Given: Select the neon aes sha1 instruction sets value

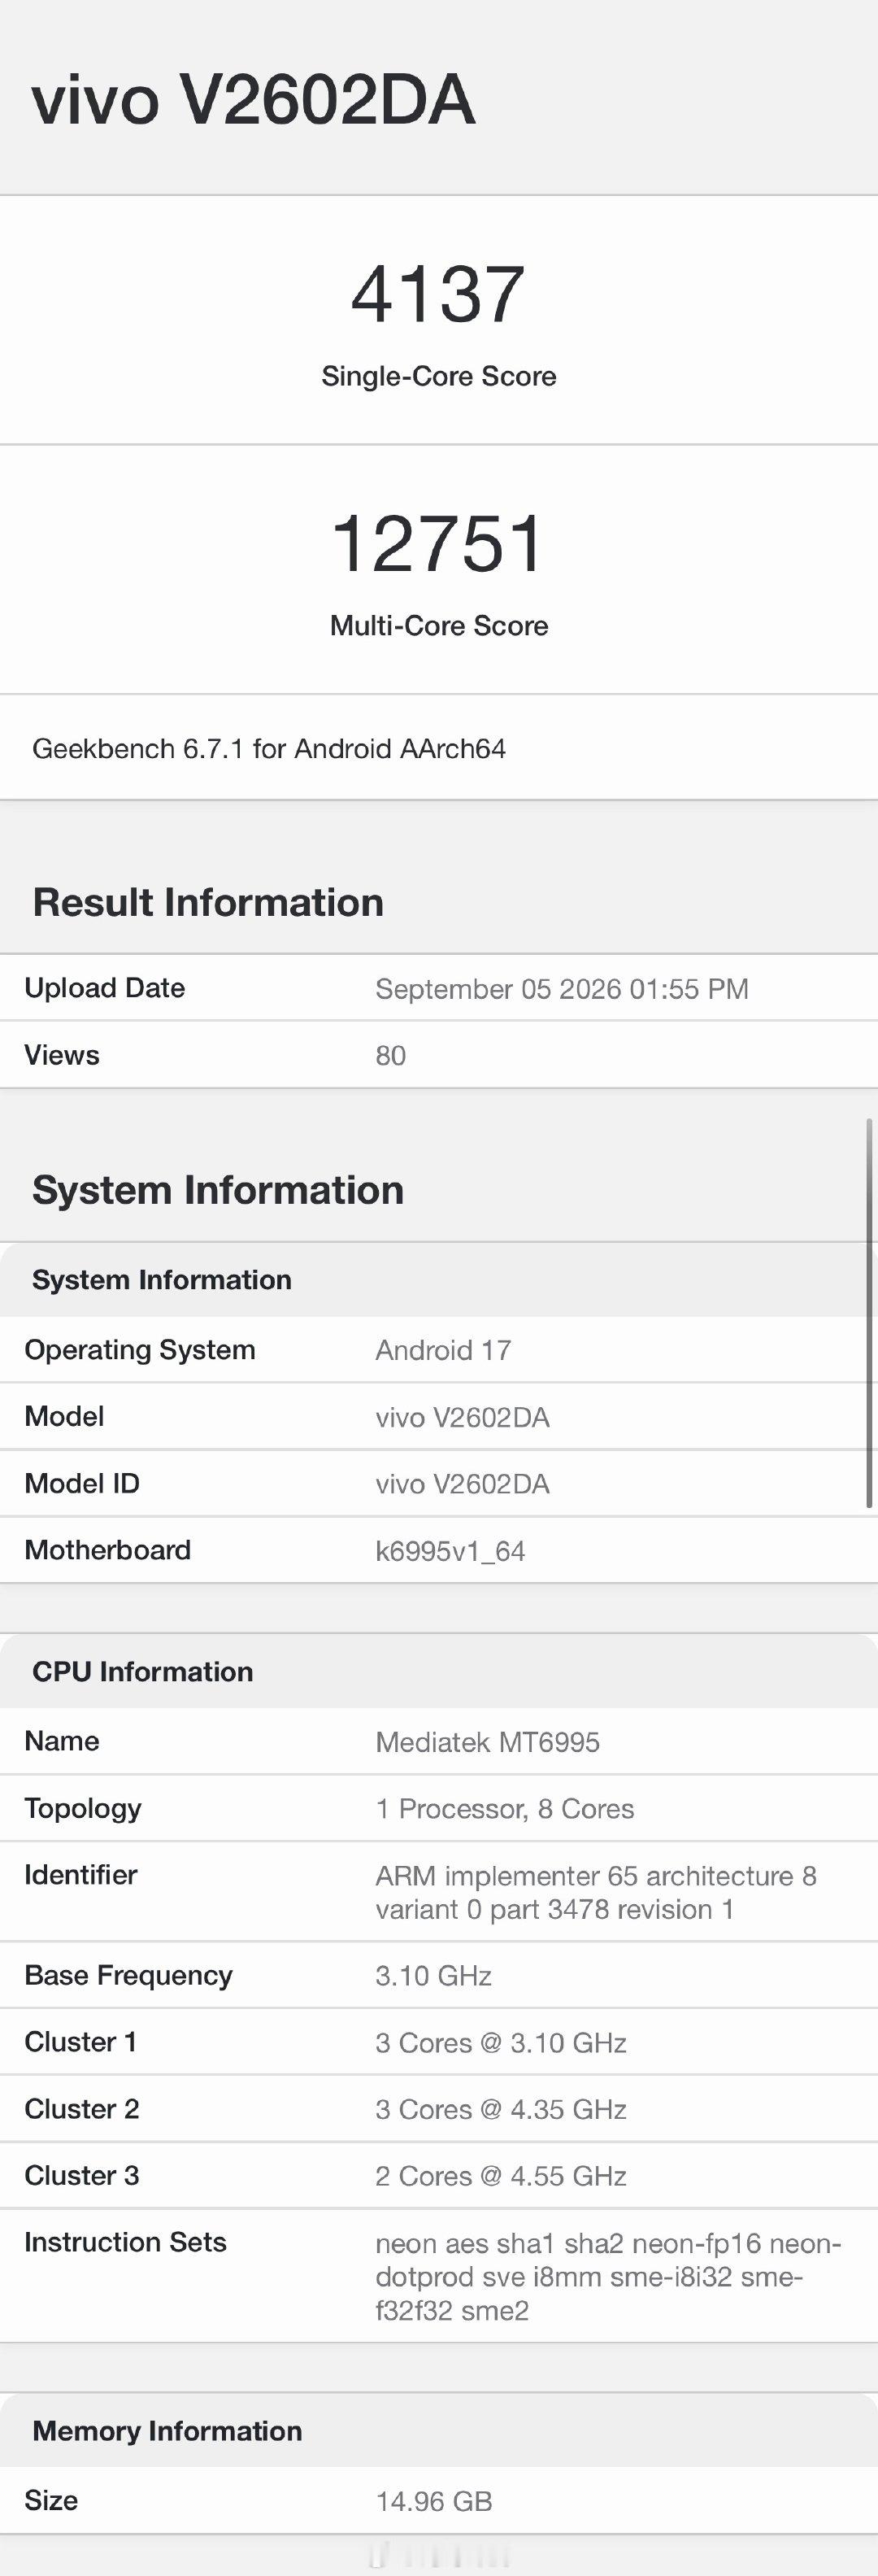Looking at the screenshot, I should 608,2277.
